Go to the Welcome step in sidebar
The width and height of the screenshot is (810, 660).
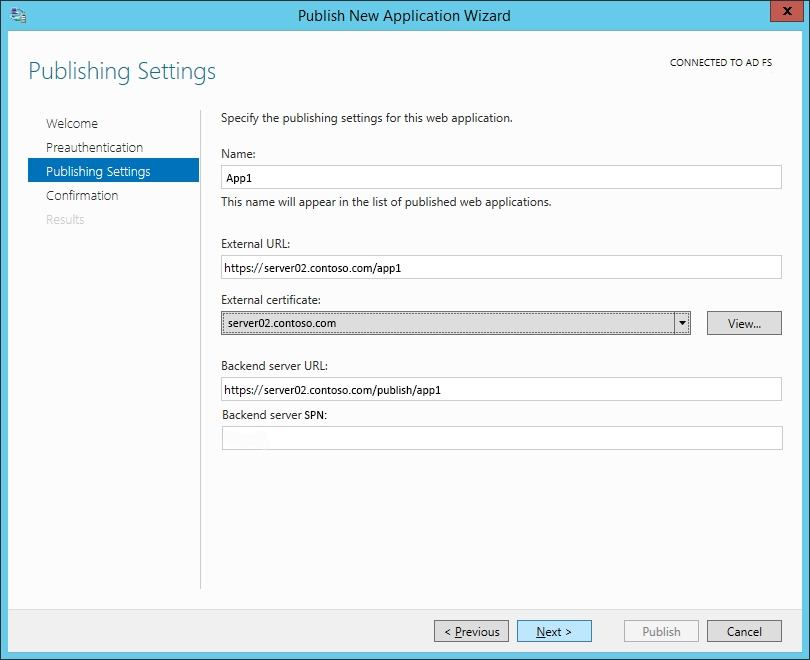(72, 124)
